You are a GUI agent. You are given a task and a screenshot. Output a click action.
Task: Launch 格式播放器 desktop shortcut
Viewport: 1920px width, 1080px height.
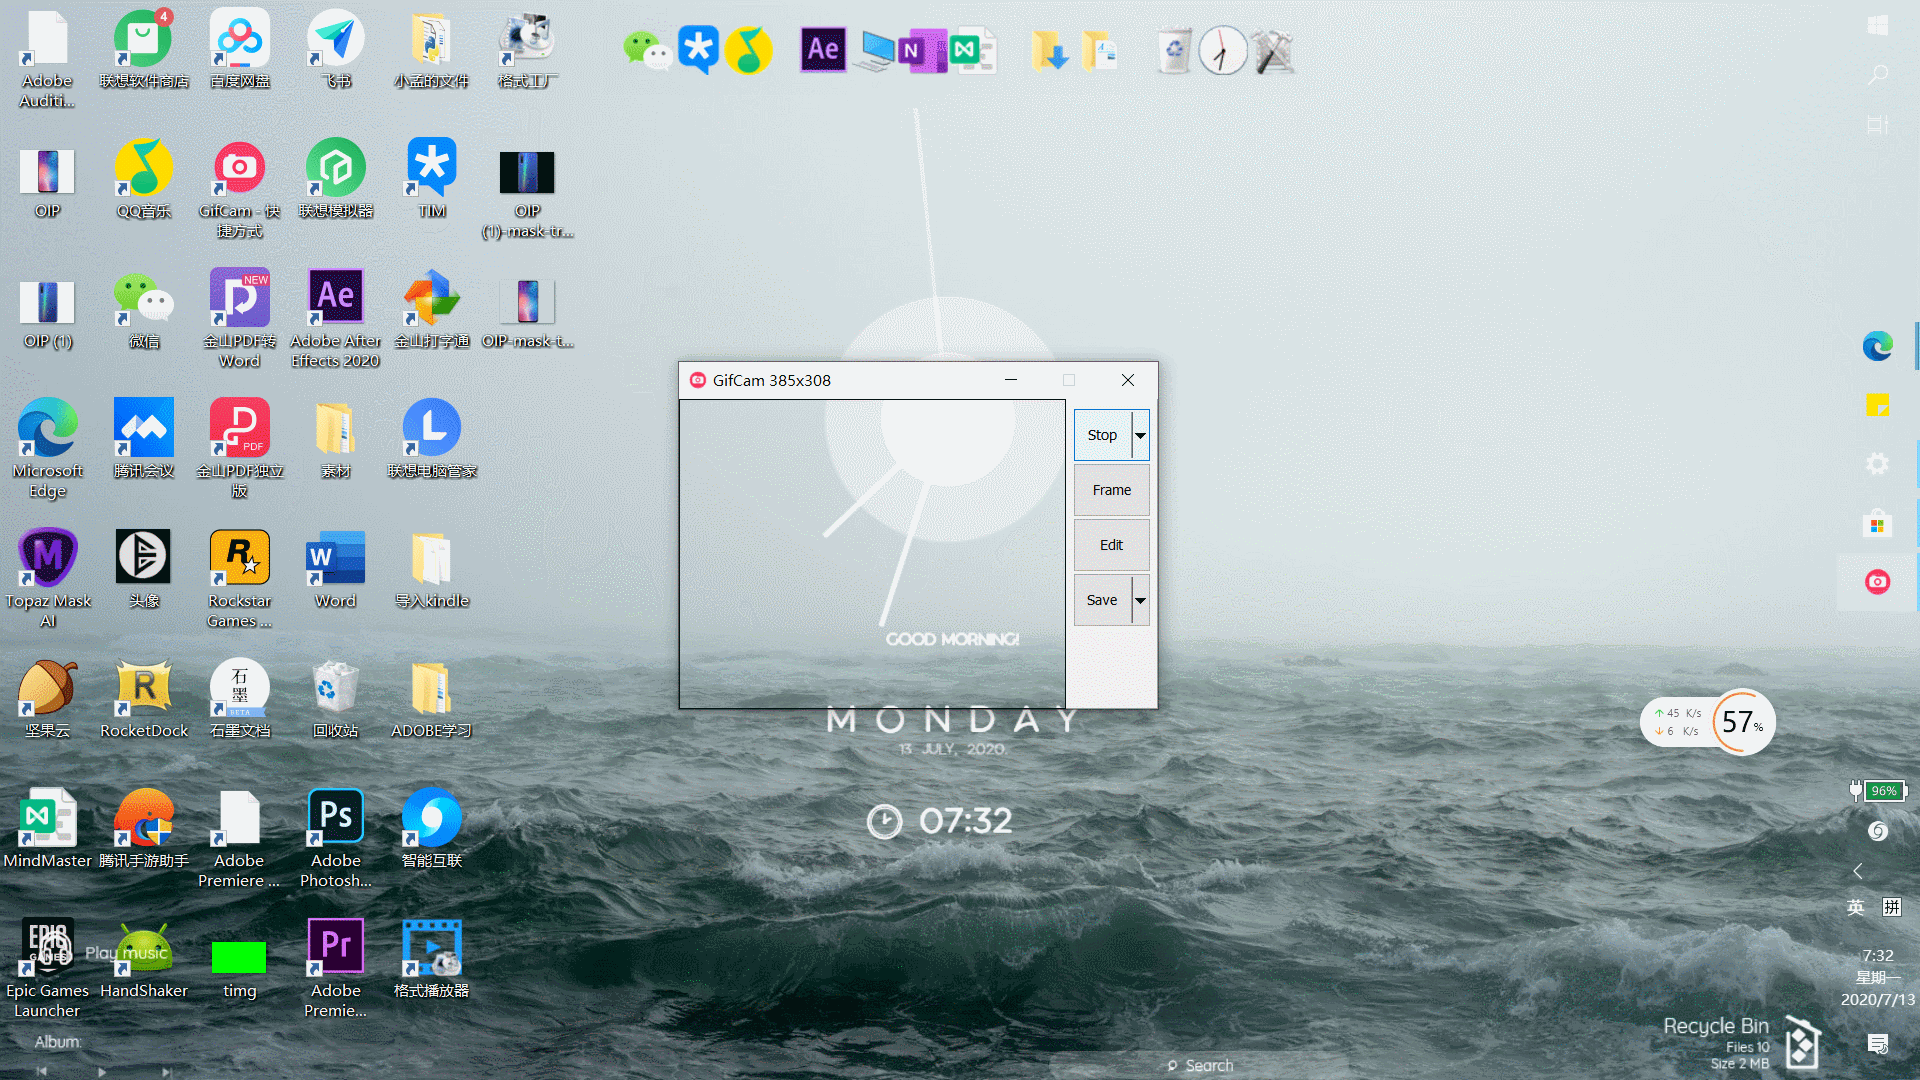coord(432,959)
